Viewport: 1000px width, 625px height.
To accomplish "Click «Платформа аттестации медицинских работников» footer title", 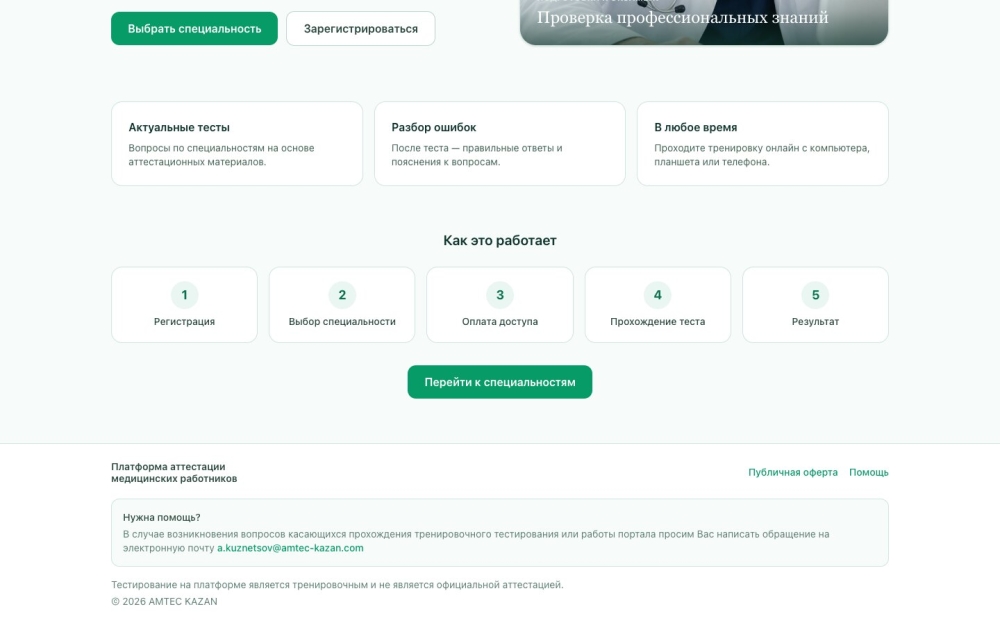I will pyautogui.click(x=174, y=473).
